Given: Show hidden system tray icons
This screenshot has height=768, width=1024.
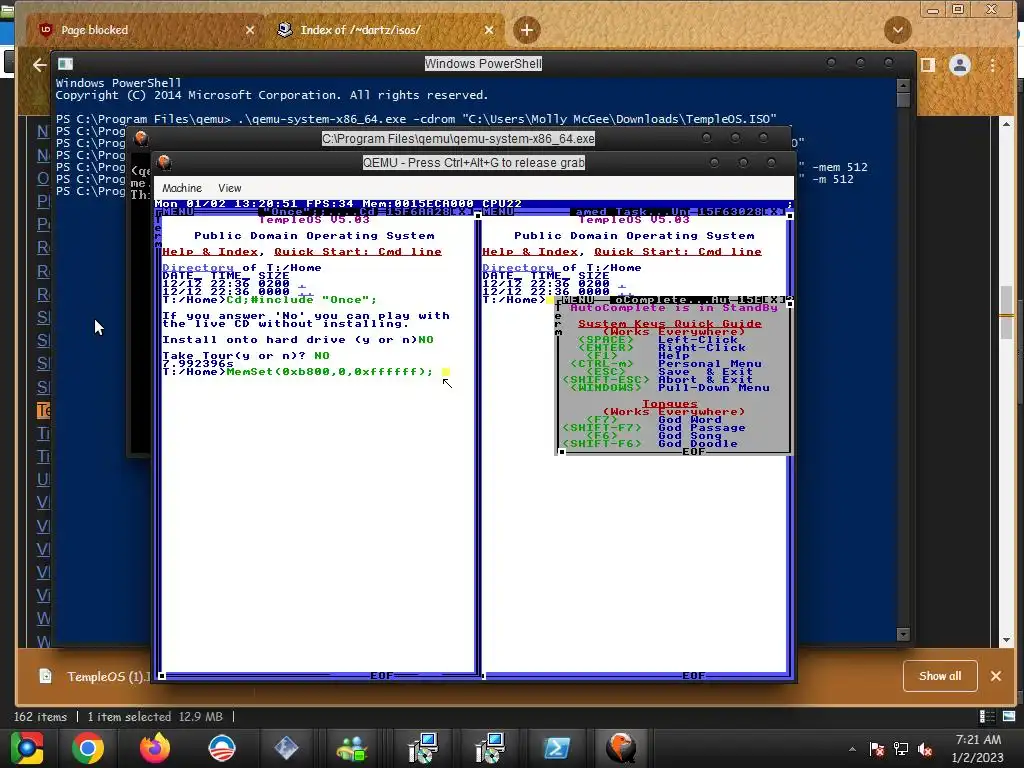Looking at the screenshot, I should coord(852,749).
